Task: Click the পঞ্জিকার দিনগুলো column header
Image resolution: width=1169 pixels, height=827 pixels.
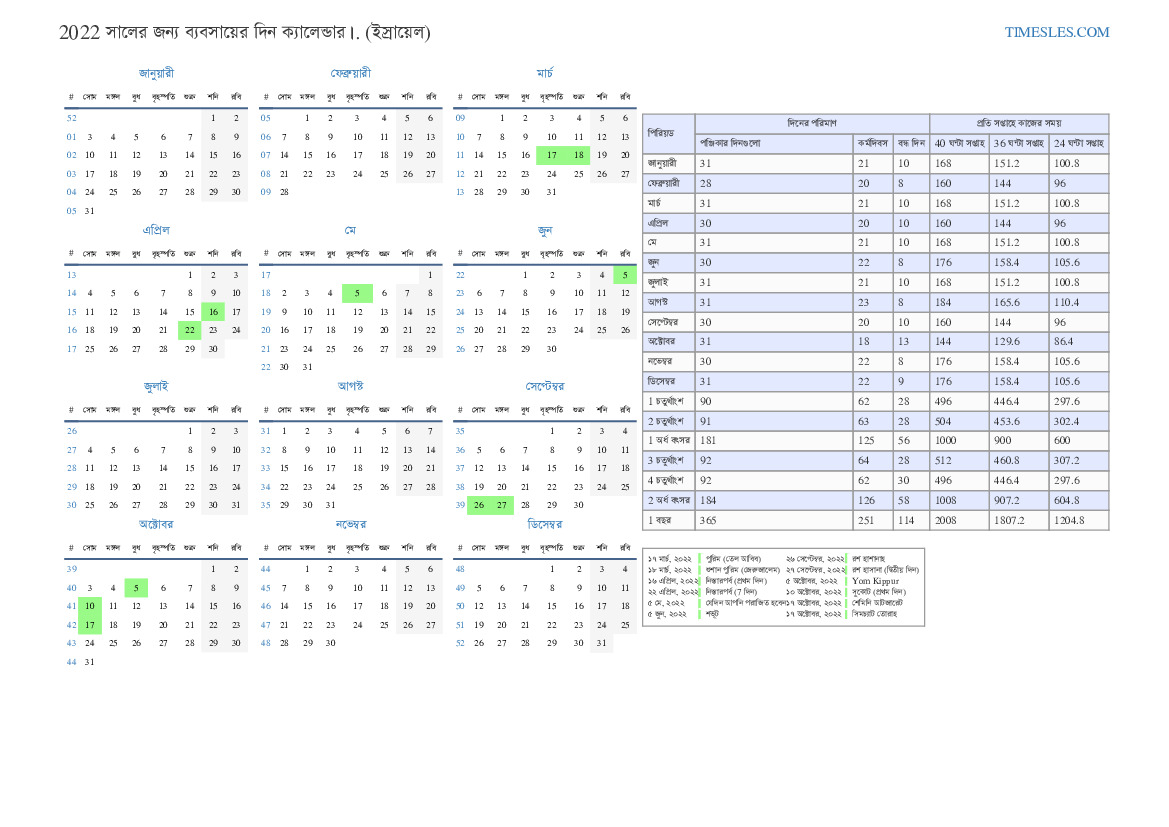Action: [x=774, y=143]
